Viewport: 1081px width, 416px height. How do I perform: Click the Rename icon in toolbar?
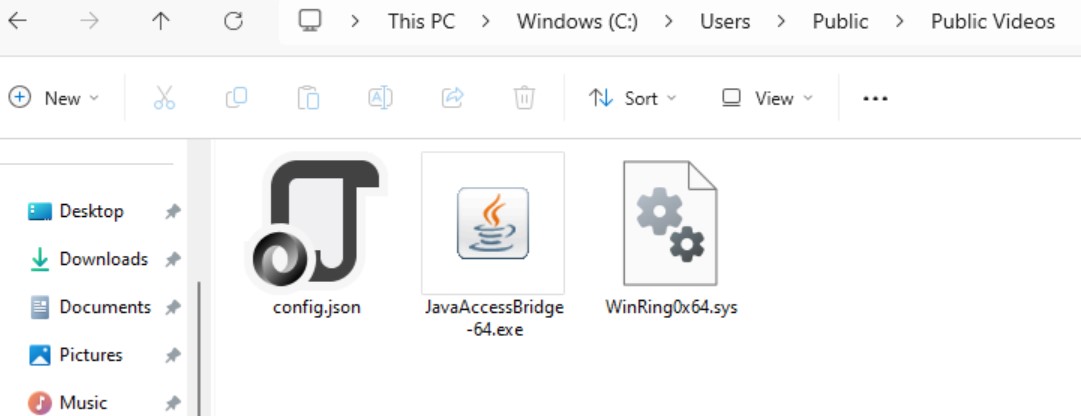pos(380,98)
